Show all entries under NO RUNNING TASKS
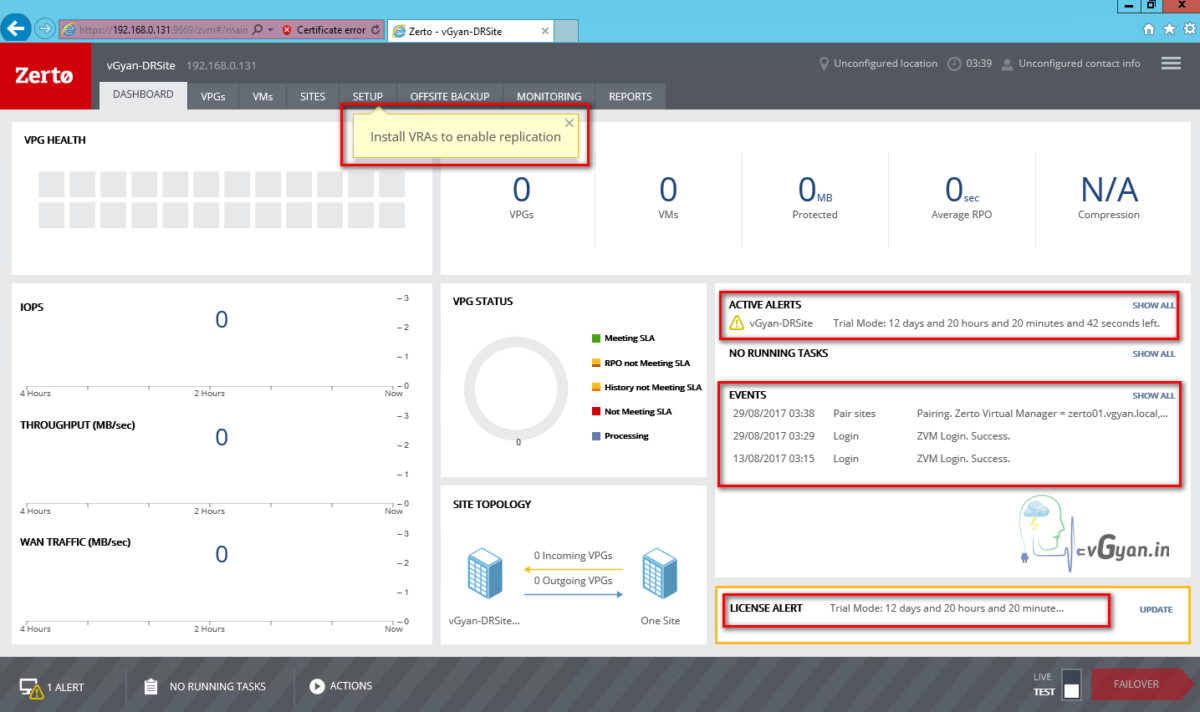 (1153, 353)
